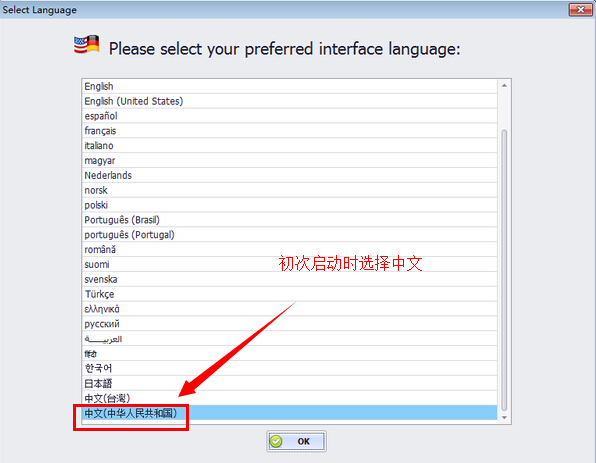Viewport: 596px width, 463px height.
Task: Click the scrollbar down arrow
Action: [x=504, y=417]
